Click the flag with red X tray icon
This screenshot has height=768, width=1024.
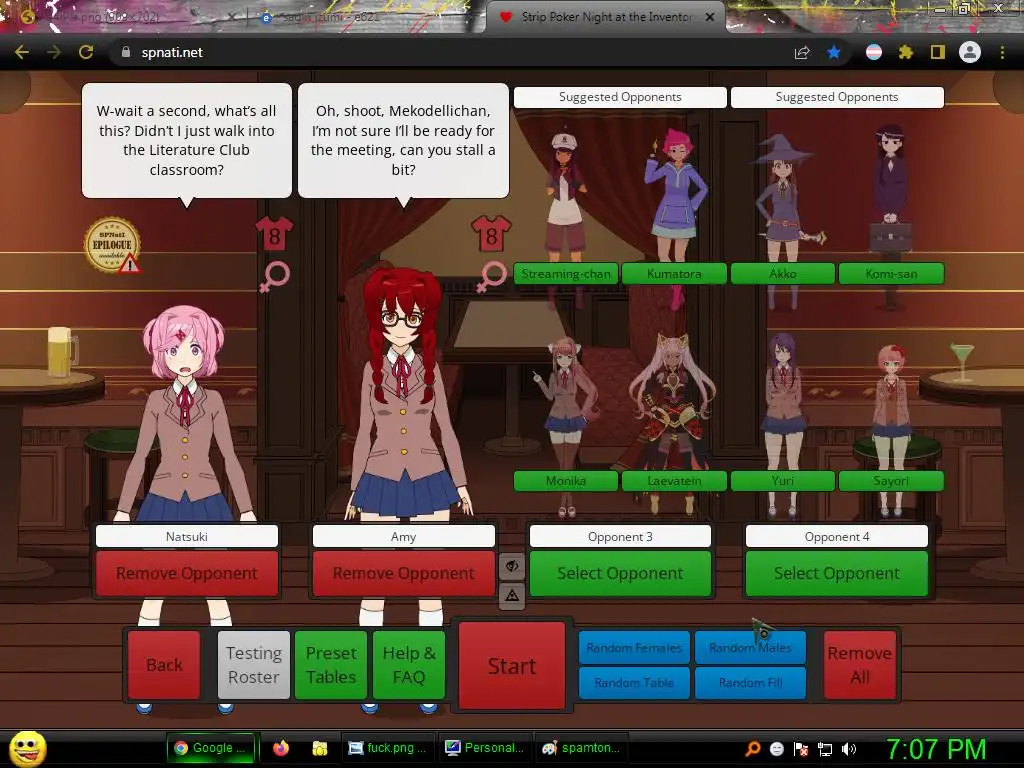point(801,749)
